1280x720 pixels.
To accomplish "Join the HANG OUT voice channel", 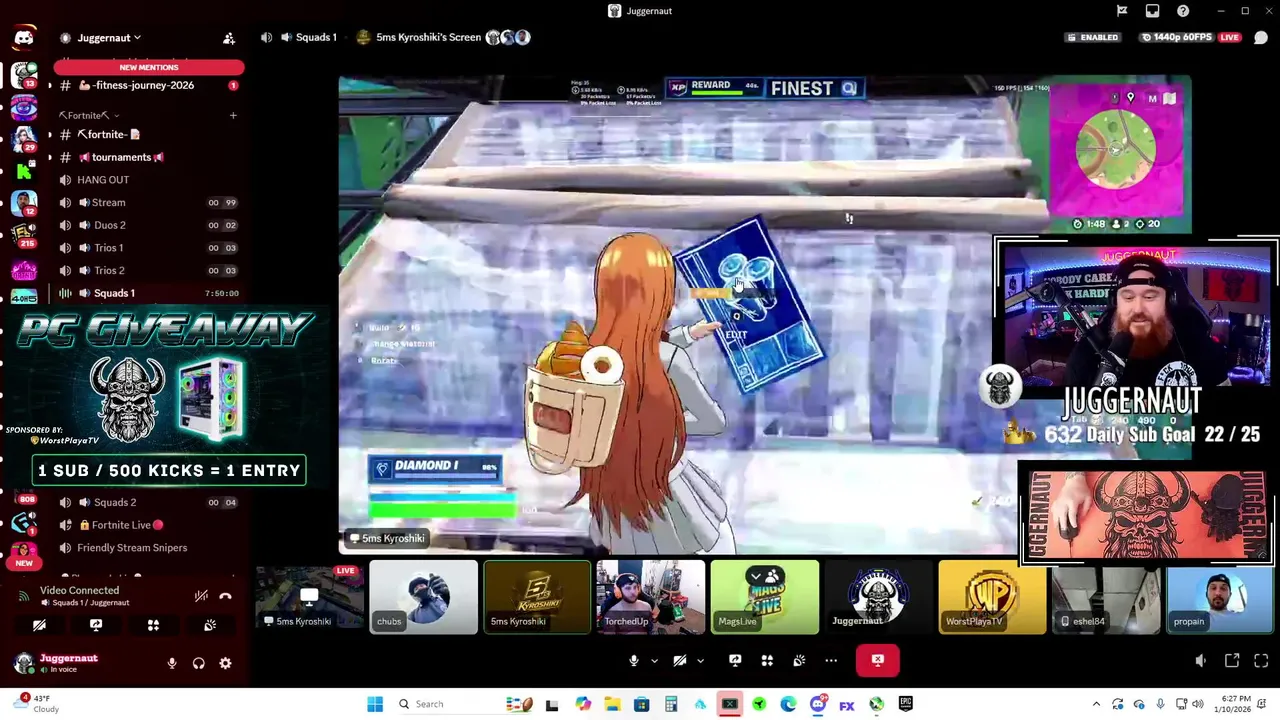I will coord(147,180).
